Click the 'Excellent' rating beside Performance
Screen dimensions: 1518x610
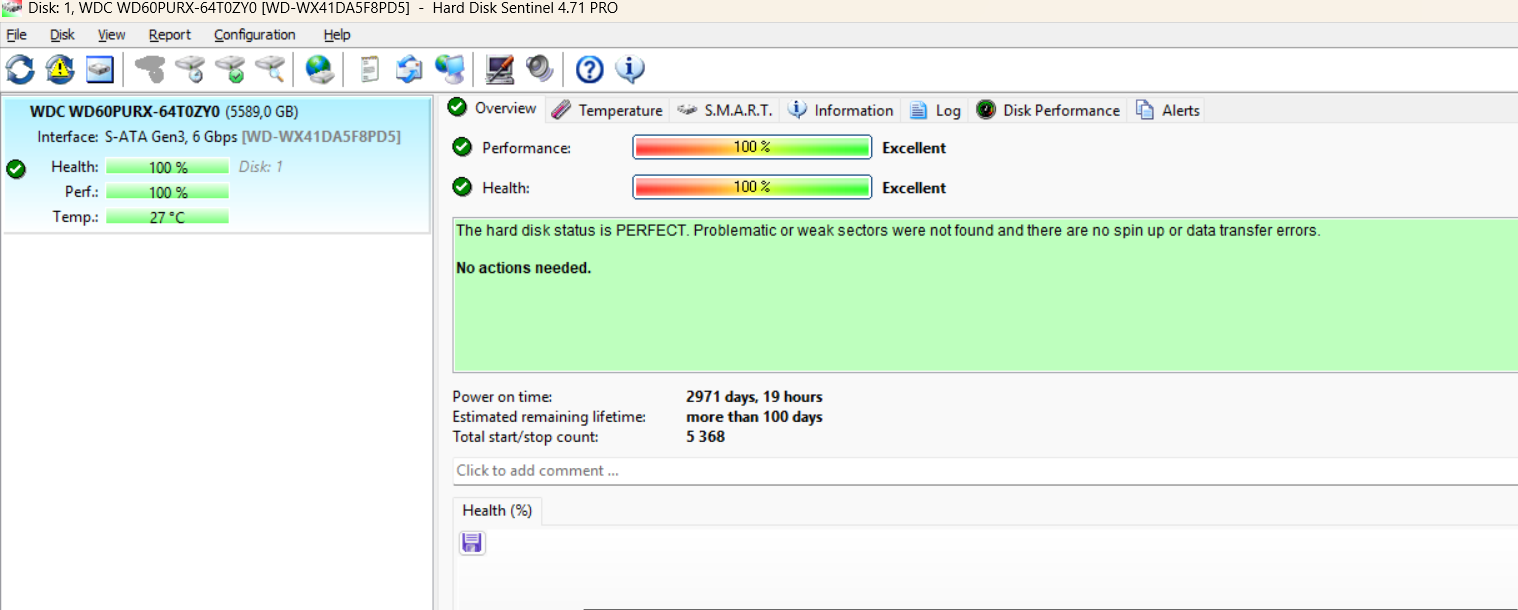click(914, 148)
